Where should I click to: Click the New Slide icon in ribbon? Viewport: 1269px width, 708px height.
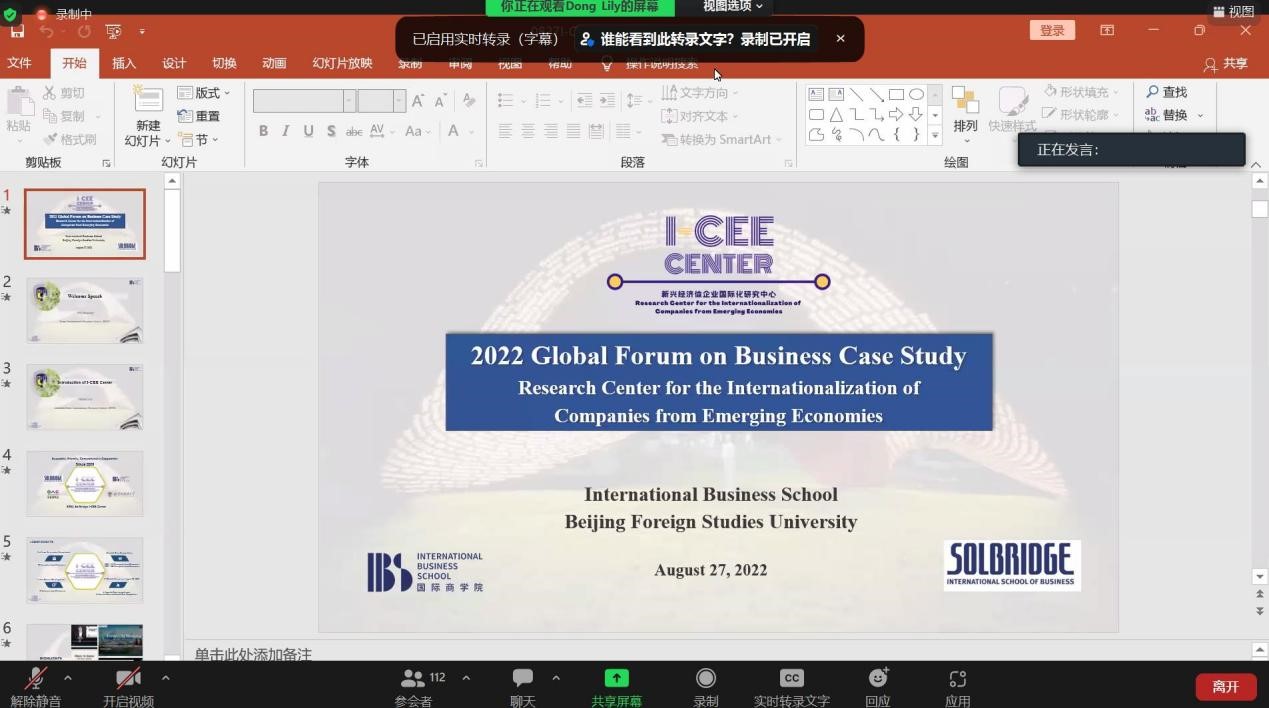(148, 102)
